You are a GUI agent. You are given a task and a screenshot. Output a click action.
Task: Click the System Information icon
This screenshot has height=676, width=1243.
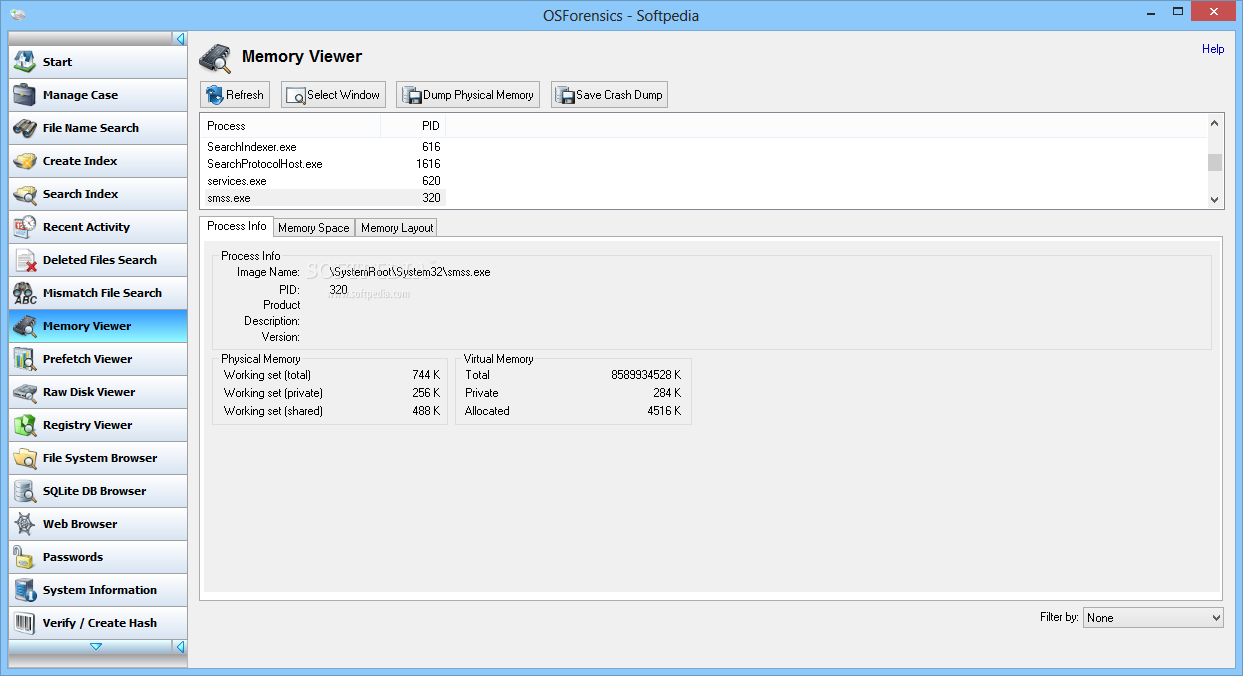tap(25, 590)
